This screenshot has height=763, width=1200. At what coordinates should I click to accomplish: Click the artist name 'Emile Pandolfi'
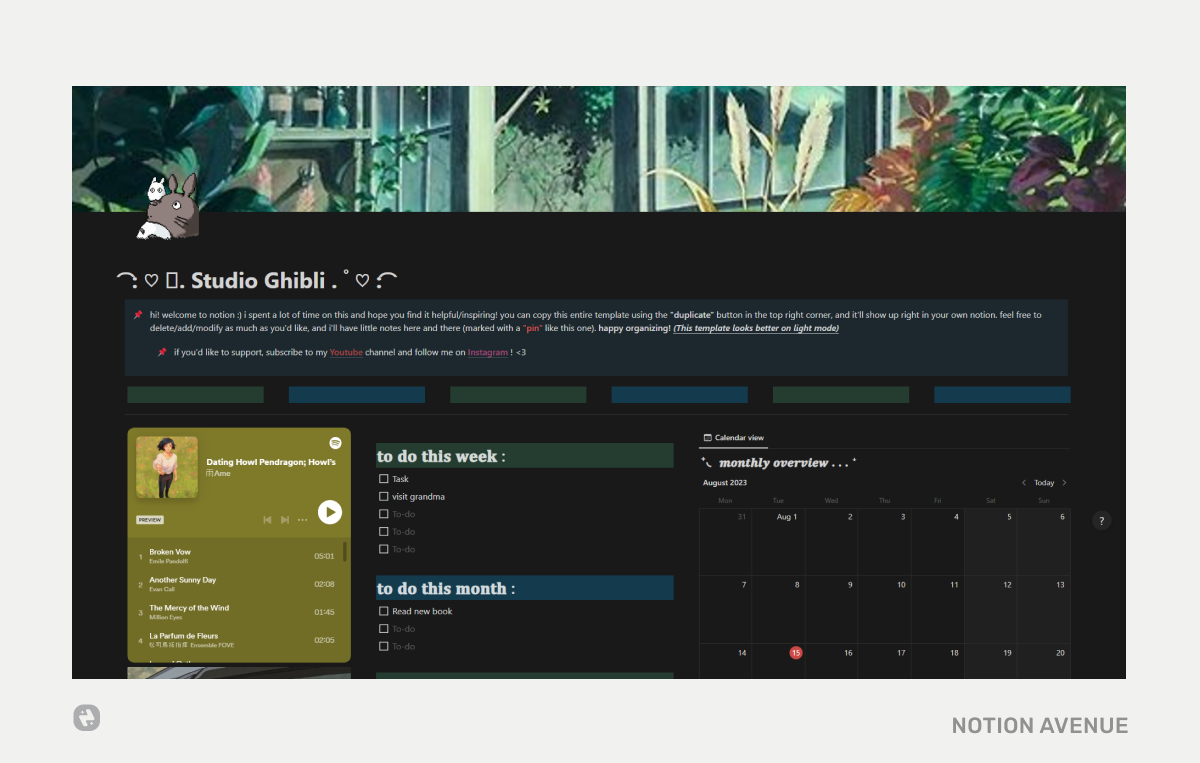(x=168, y=562)
